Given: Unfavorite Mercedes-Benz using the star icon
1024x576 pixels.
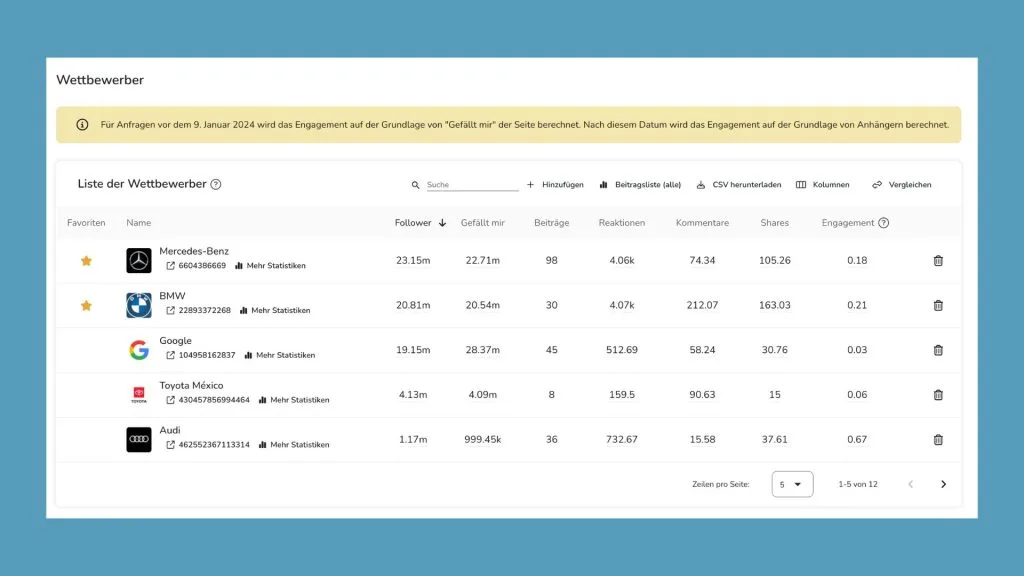Looking at the screenshot, I should 86,261.
